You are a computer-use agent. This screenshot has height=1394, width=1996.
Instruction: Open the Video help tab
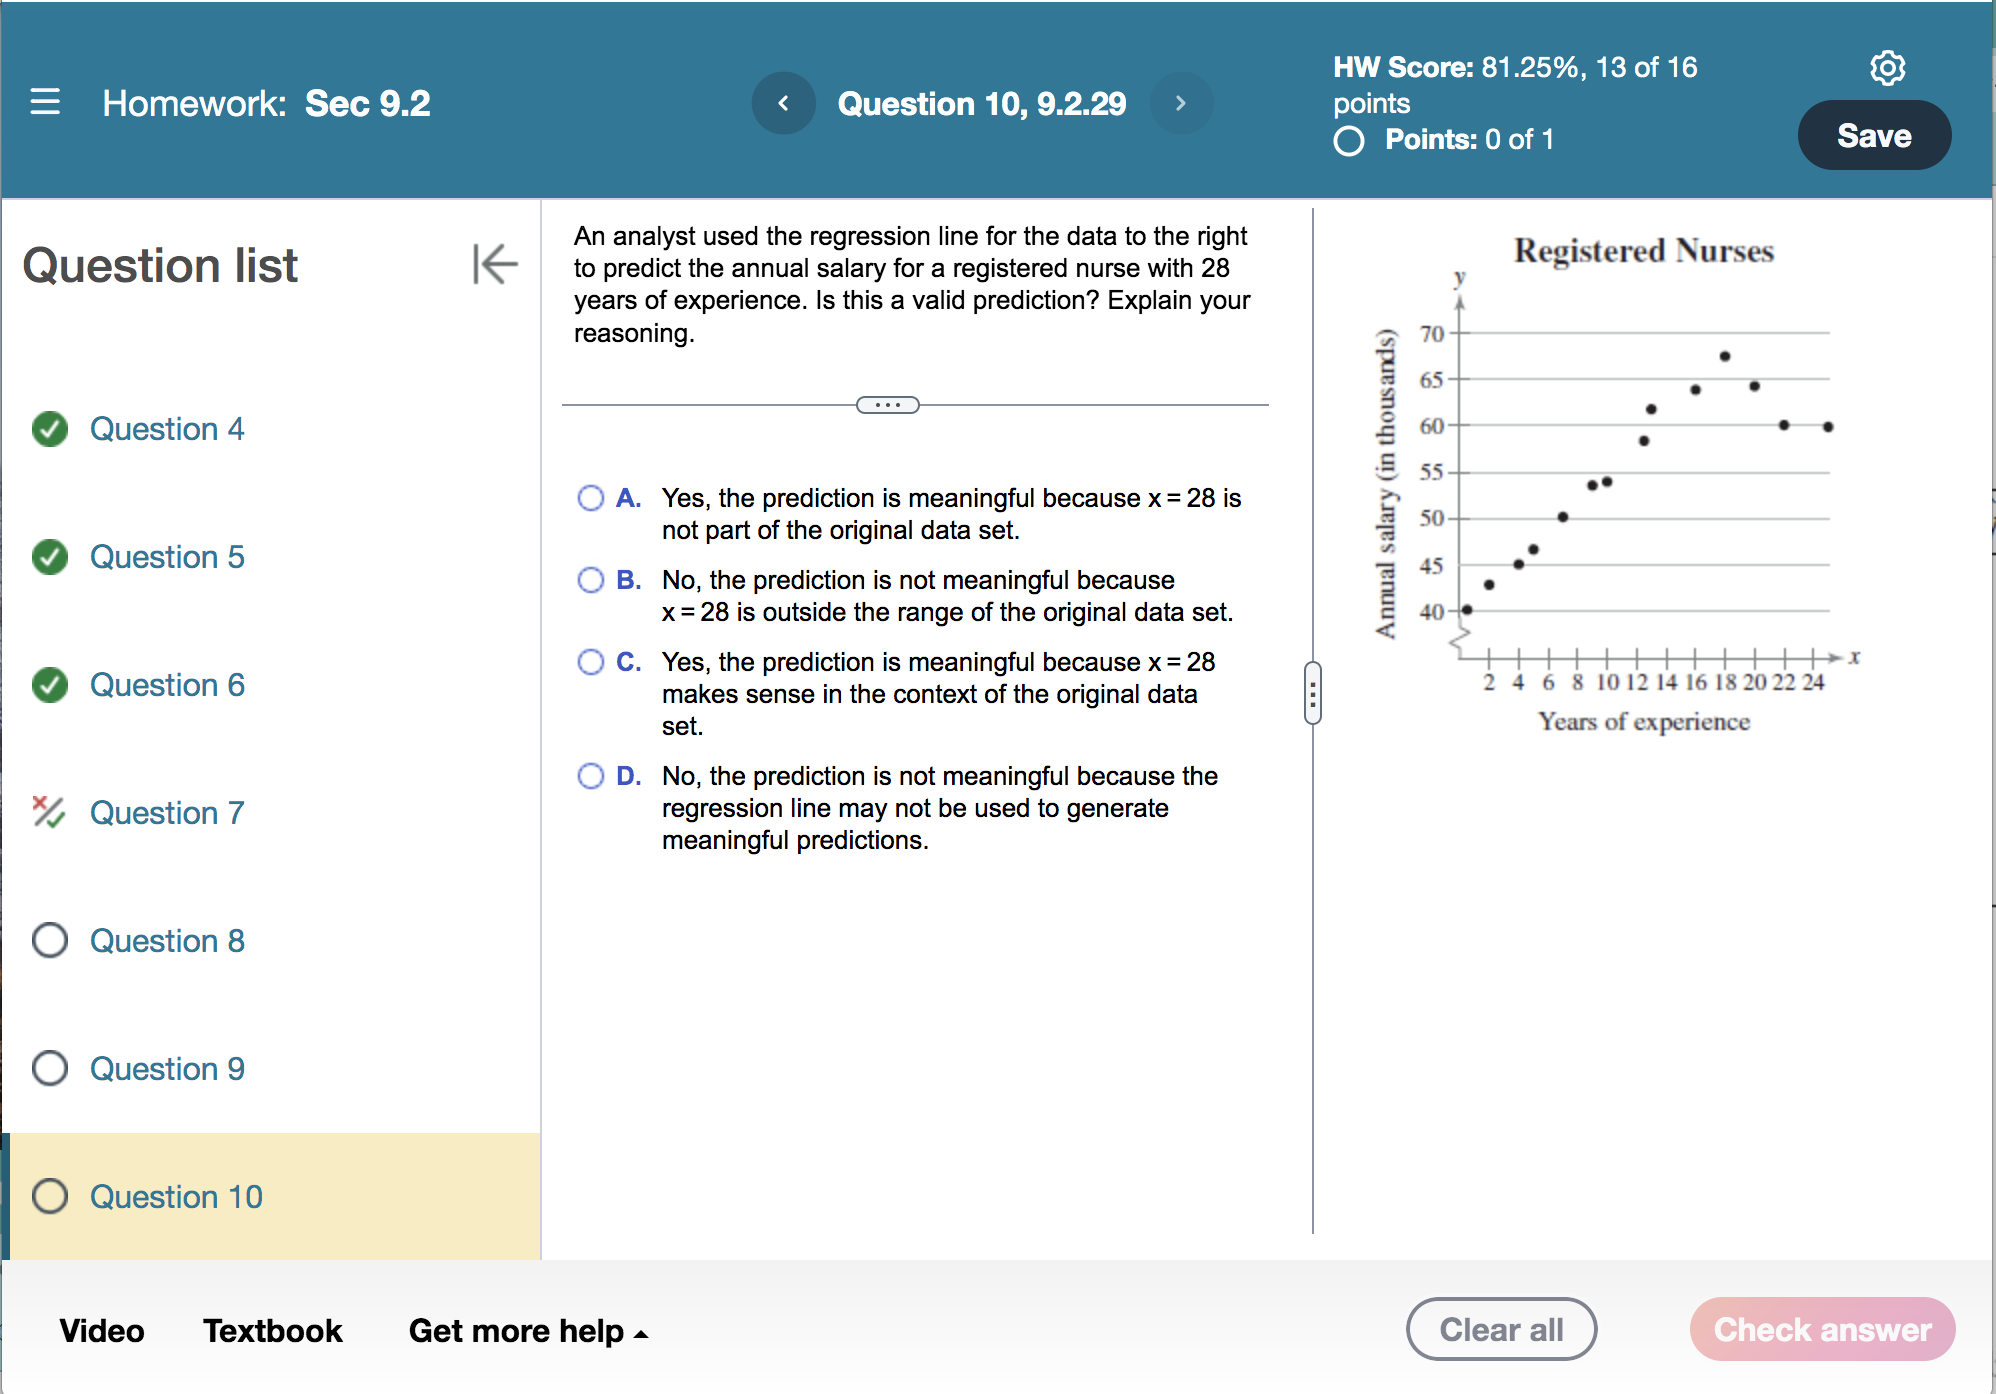coord(102,1331)
